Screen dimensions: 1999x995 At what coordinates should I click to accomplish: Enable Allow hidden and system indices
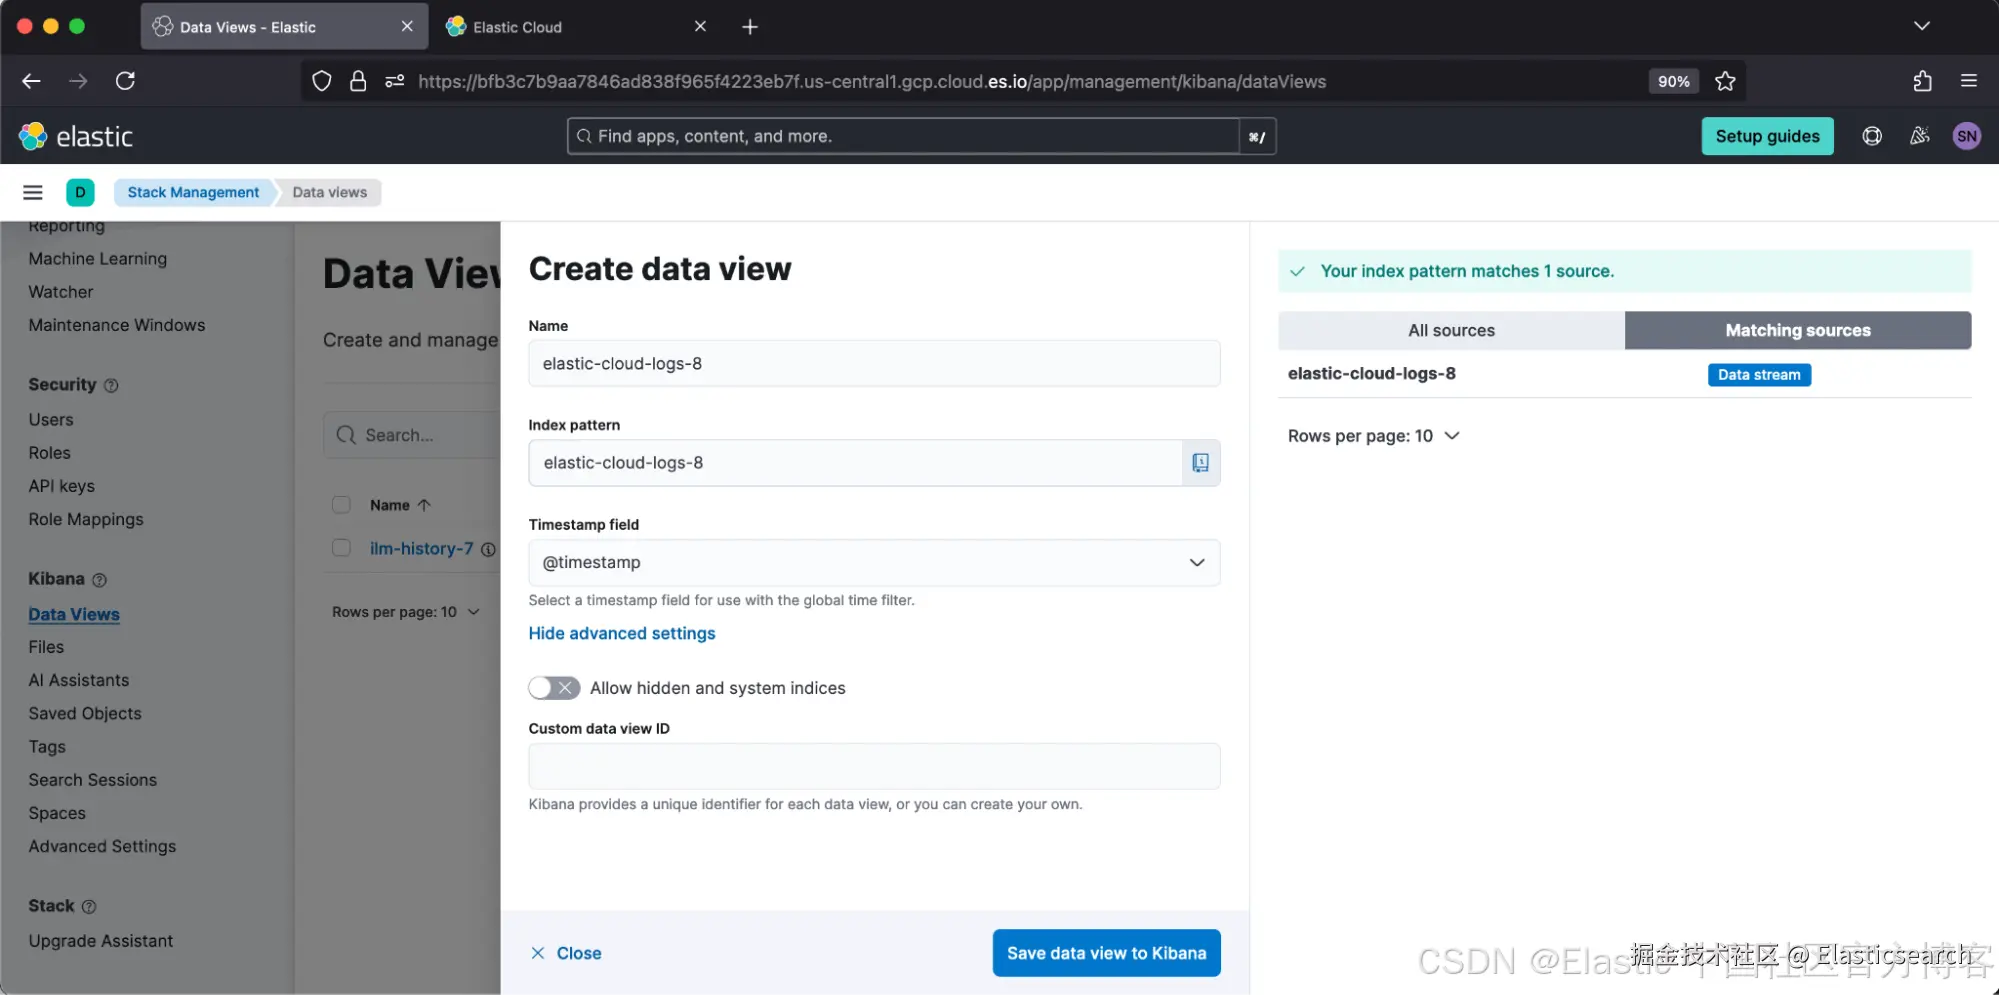[x=554, y=688]
